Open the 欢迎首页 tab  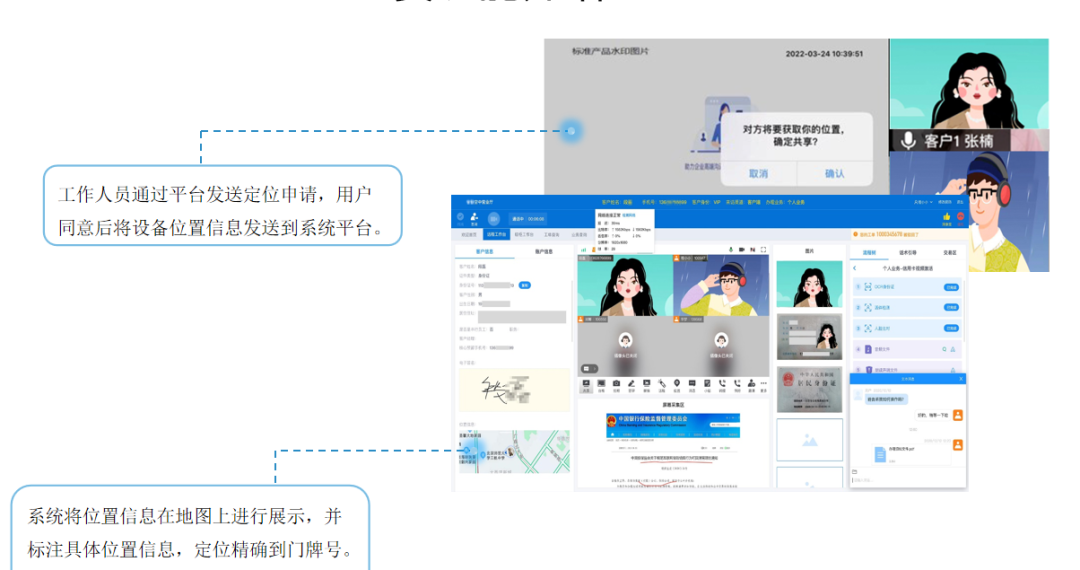point(468,235)
